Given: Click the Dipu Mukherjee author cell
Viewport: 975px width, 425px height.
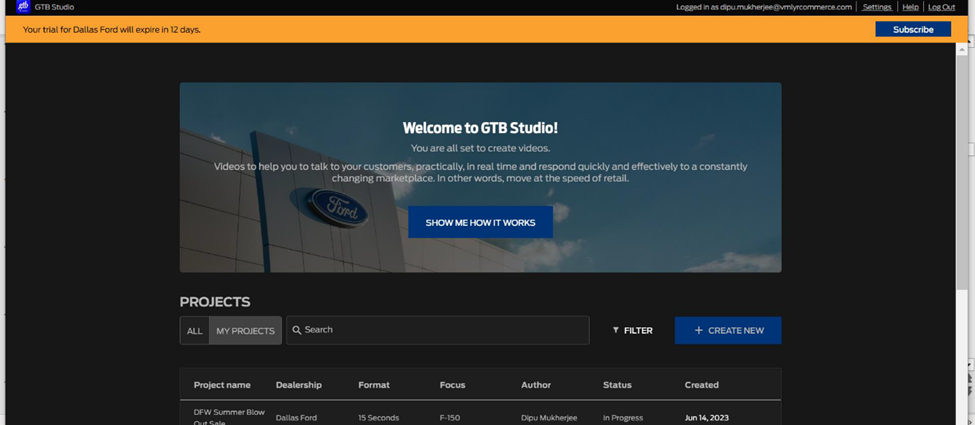Looking at the screenshot, I should click(x=550, y=418).
